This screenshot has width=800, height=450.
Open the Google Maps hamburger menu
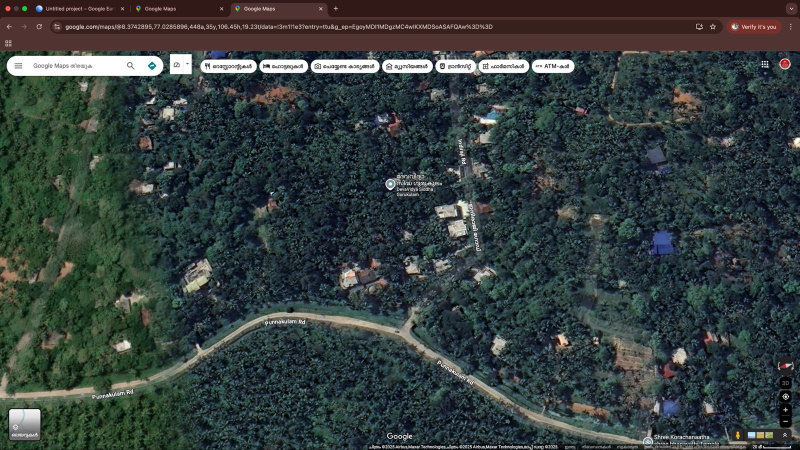[18, 66]
